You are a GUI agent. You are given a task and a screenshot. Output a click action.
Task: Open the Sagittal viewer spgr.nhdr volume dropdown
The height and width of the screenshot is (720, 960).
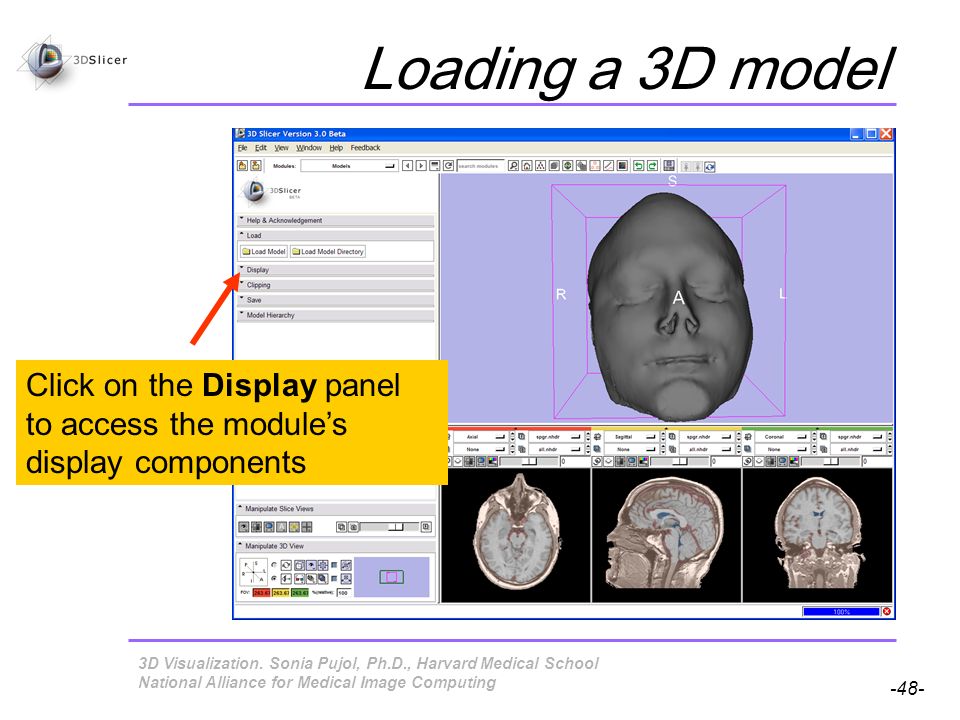707,437
